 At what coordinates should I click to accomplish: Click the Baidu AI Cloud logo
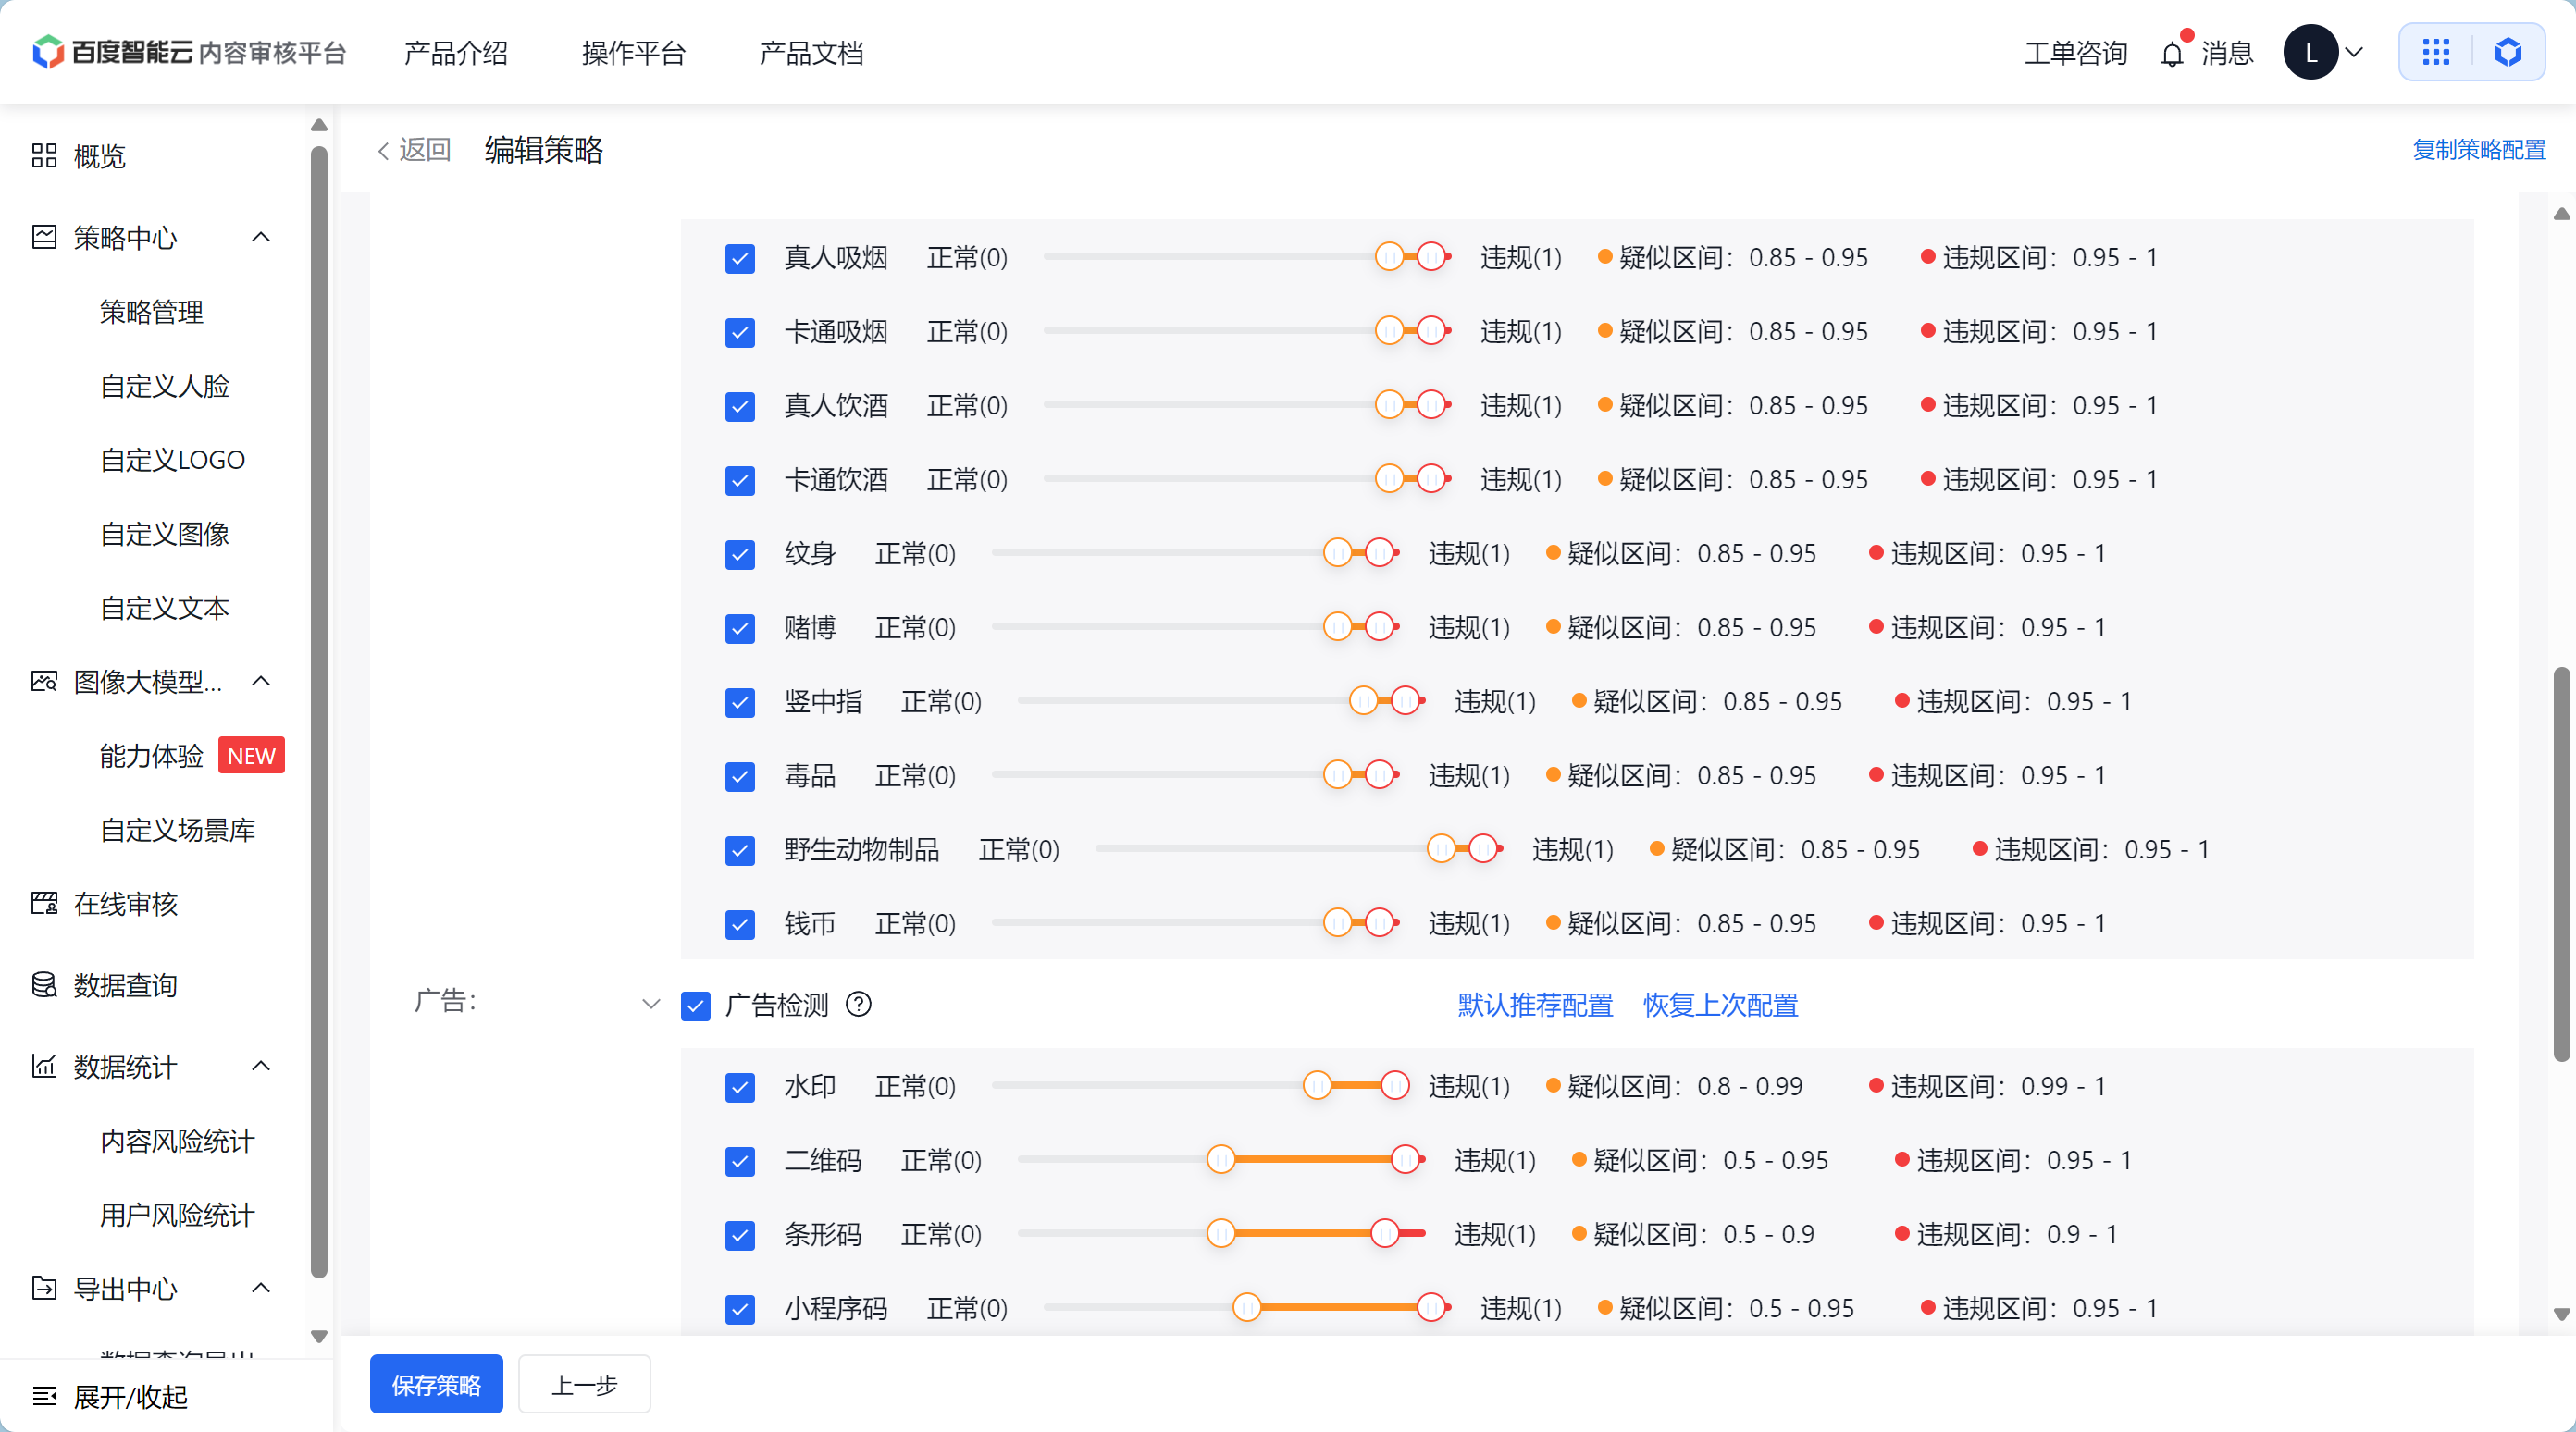188,52
